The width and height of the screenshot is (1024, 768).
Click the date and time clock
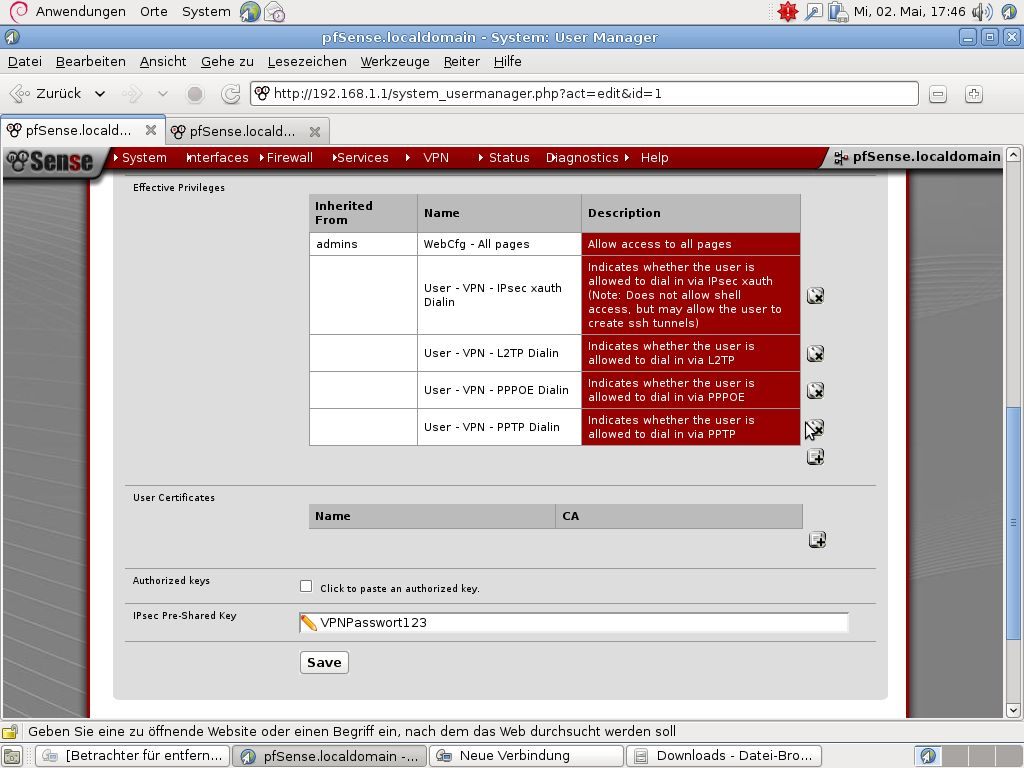click(x=910, y=12)
